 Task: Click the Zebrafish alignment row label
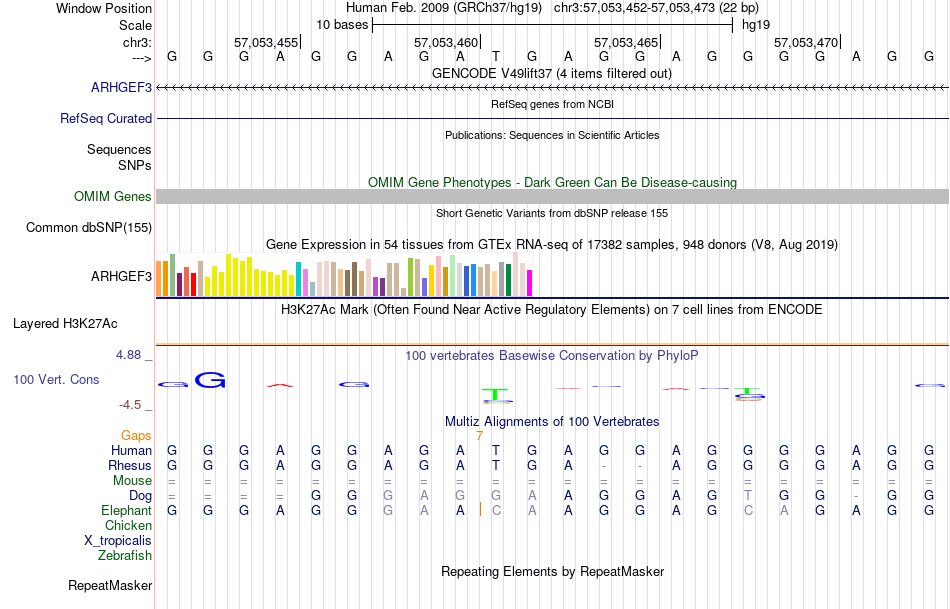tap(125, 555)
